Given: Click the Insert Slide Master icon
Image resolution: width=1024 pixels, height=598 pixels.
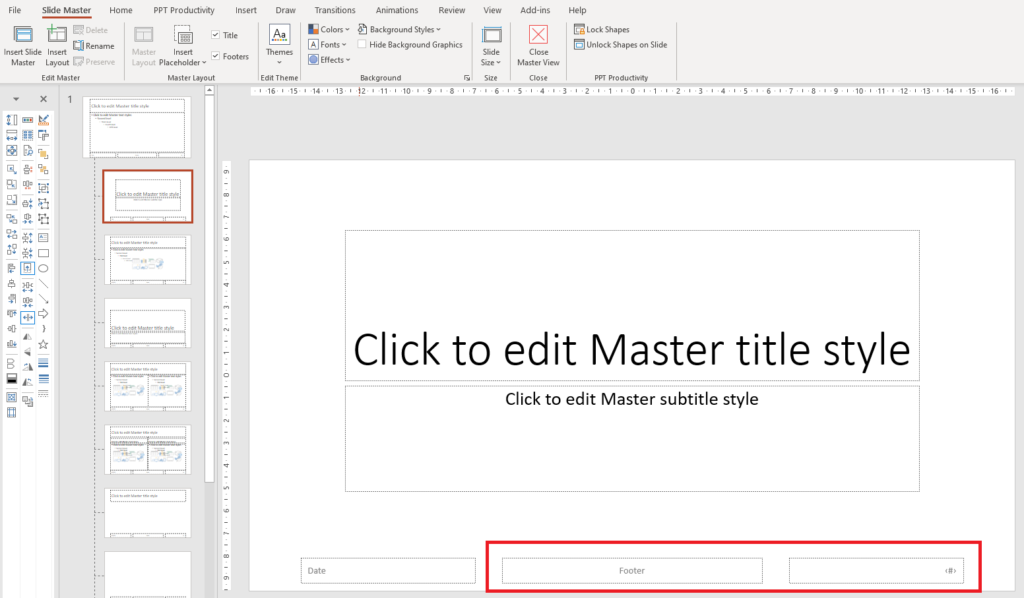Looking at the screenshot, I should tap(23, 46).
